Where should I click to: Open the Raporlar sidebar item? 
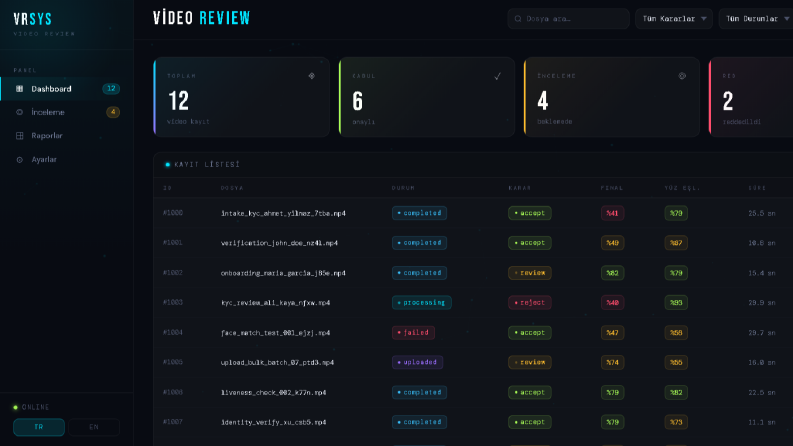pos(66,136)
